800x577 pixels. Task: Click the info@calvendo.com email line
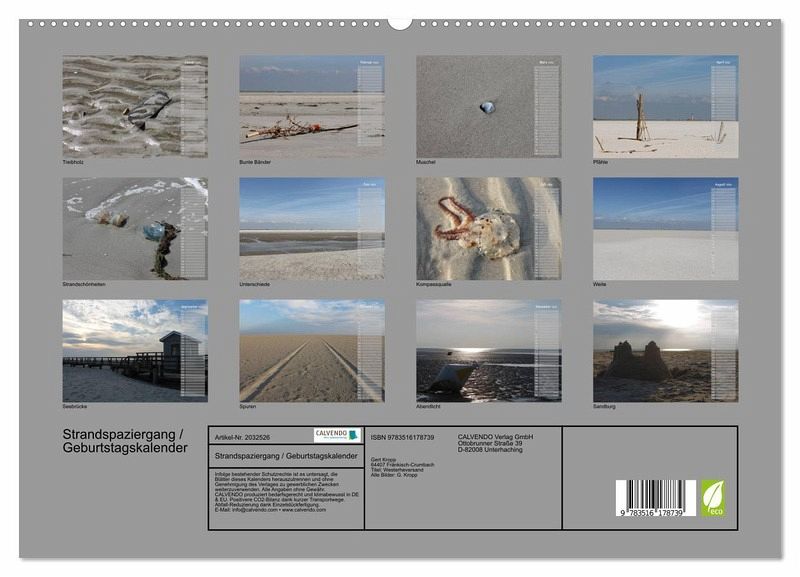click(270, 510)
